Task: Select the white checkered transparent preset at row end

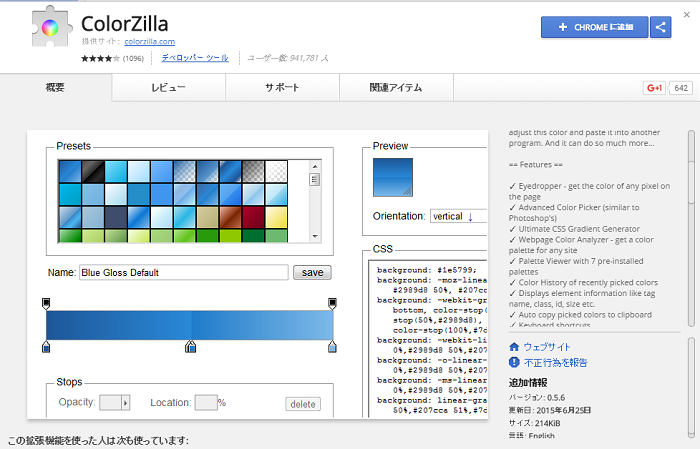Action: click(x=276, y=172)
